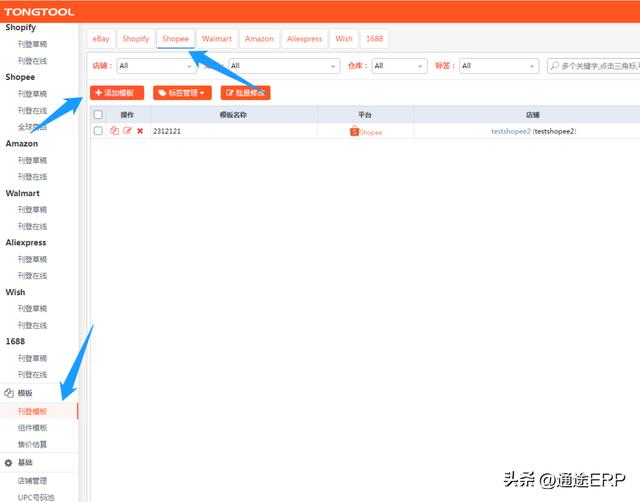Open the Aliexpress tab
This screenshot has height=502, width=640.
point(304,39)
